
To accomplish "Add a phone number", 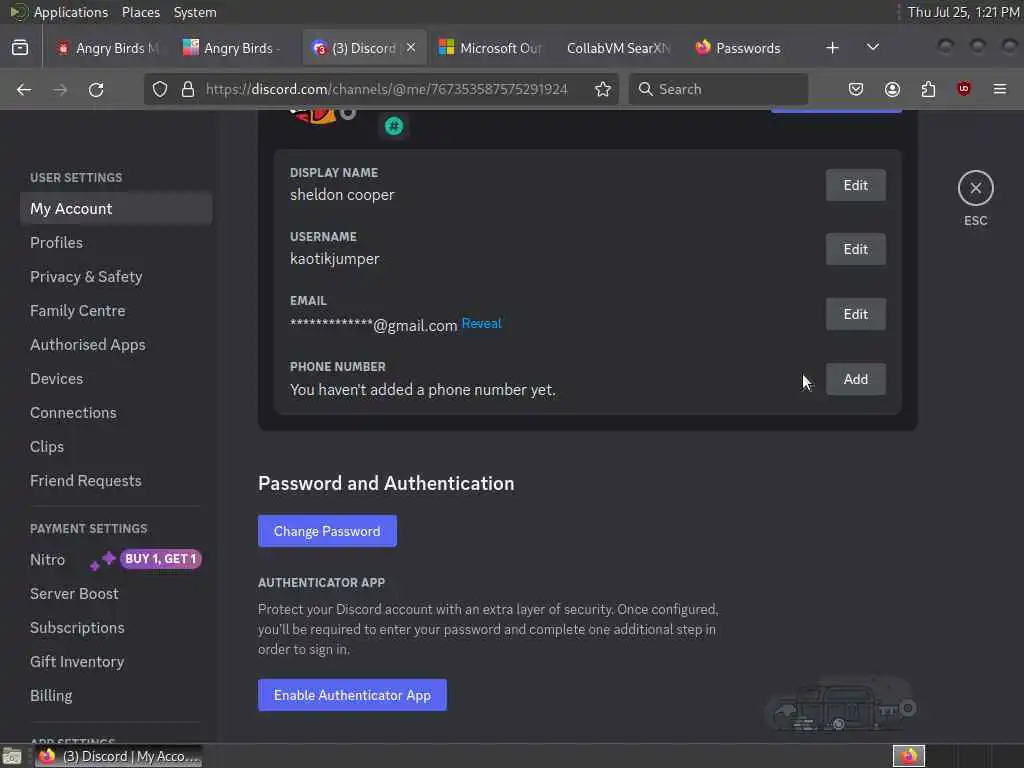I will pyautogui.click(x=856, y=379).
